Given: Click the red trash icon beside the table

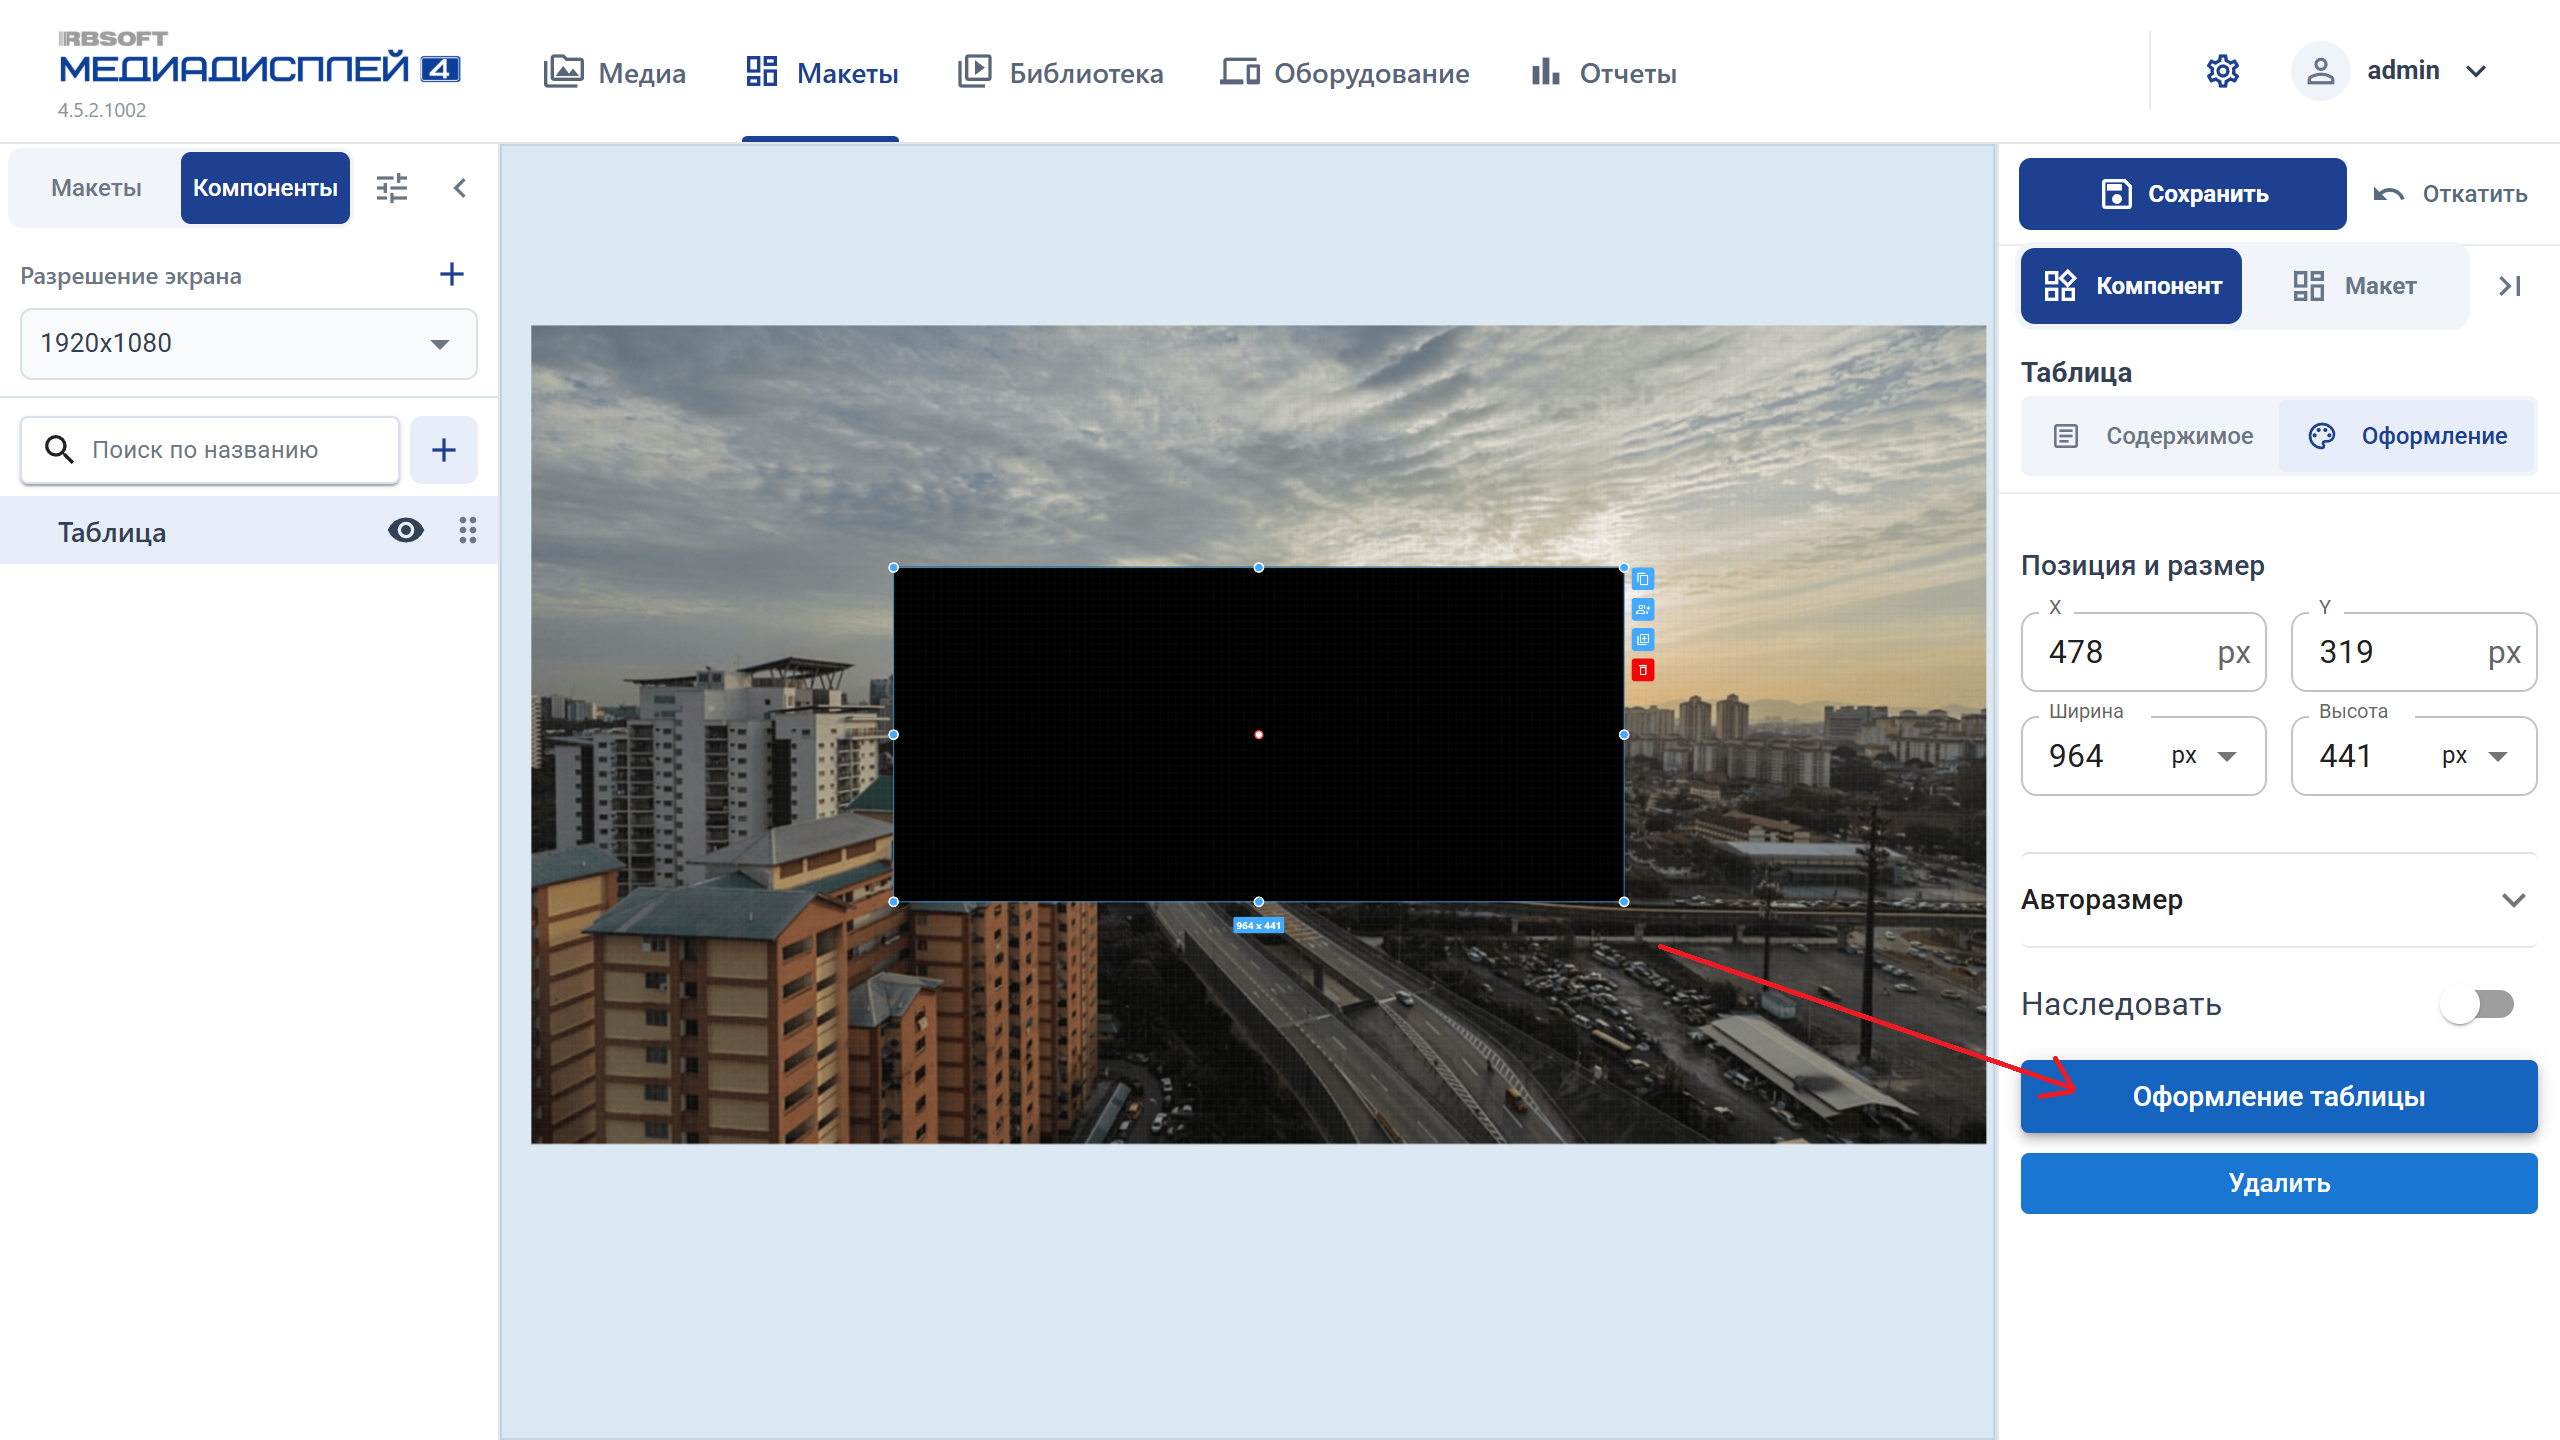Looking at the screenshot, I should [1642, 670].
